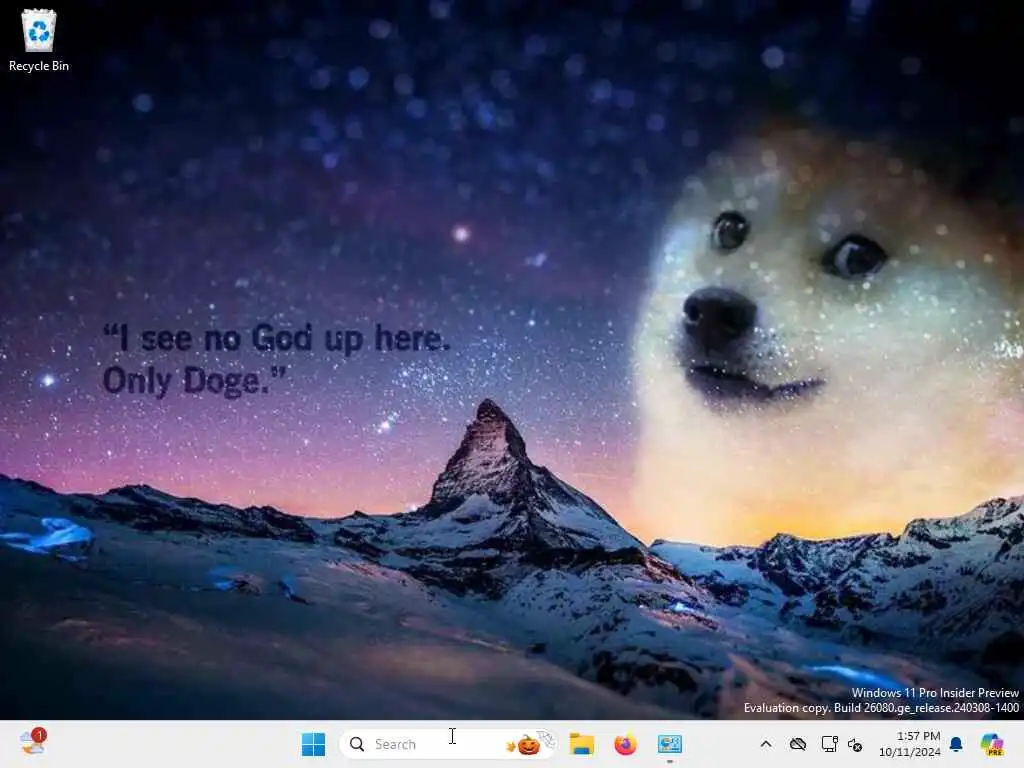Launch Copilot preview from the taskbar
The height and width of the screenshot is (768, 1024).
point(991,744)
